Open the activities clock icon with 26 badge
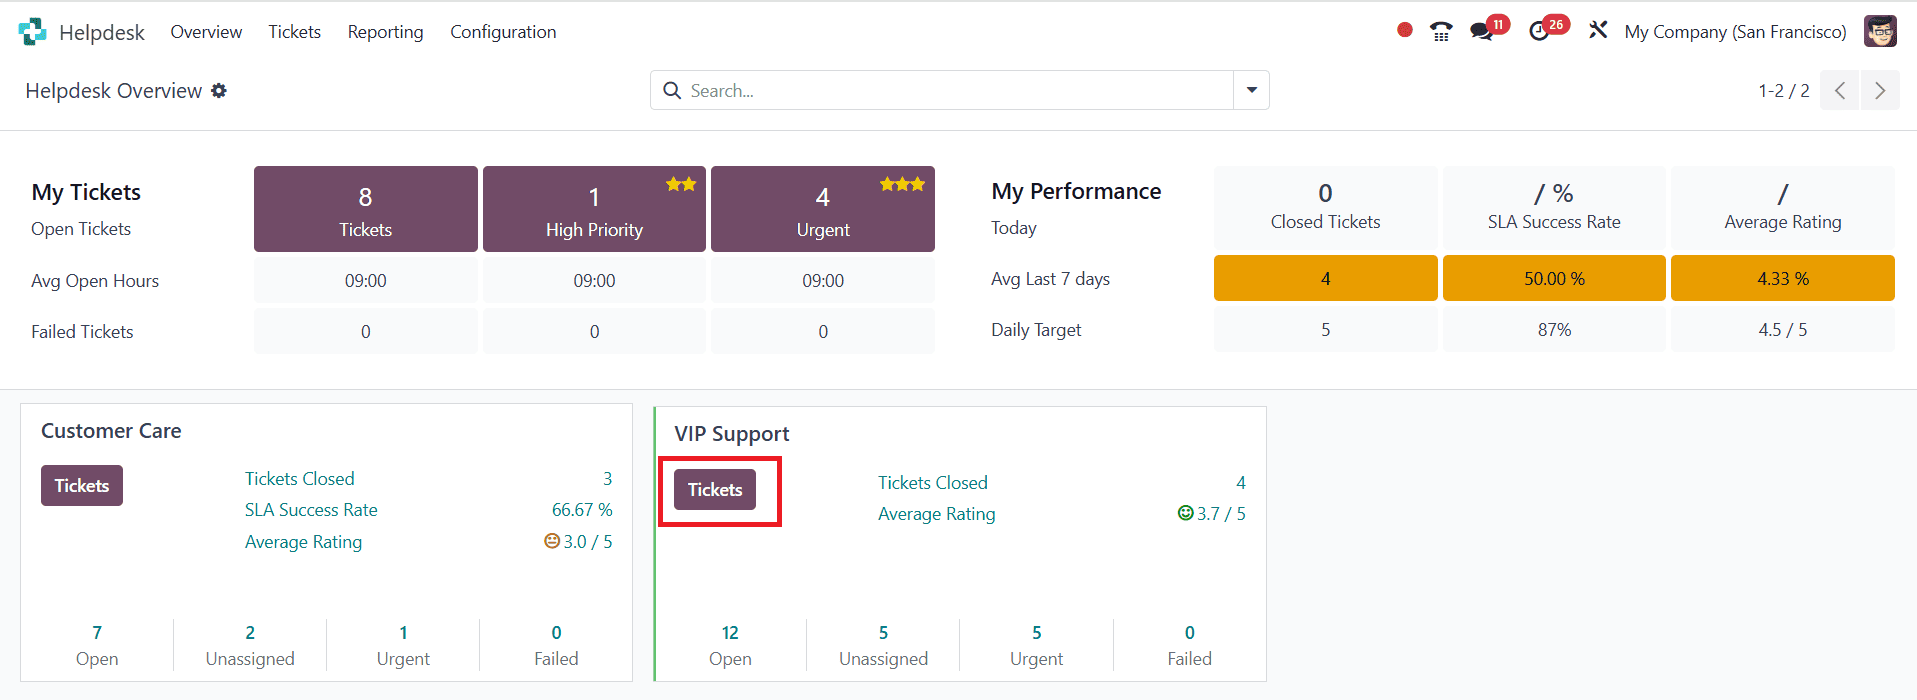 pyautogui.click(x=1540, y=31)
